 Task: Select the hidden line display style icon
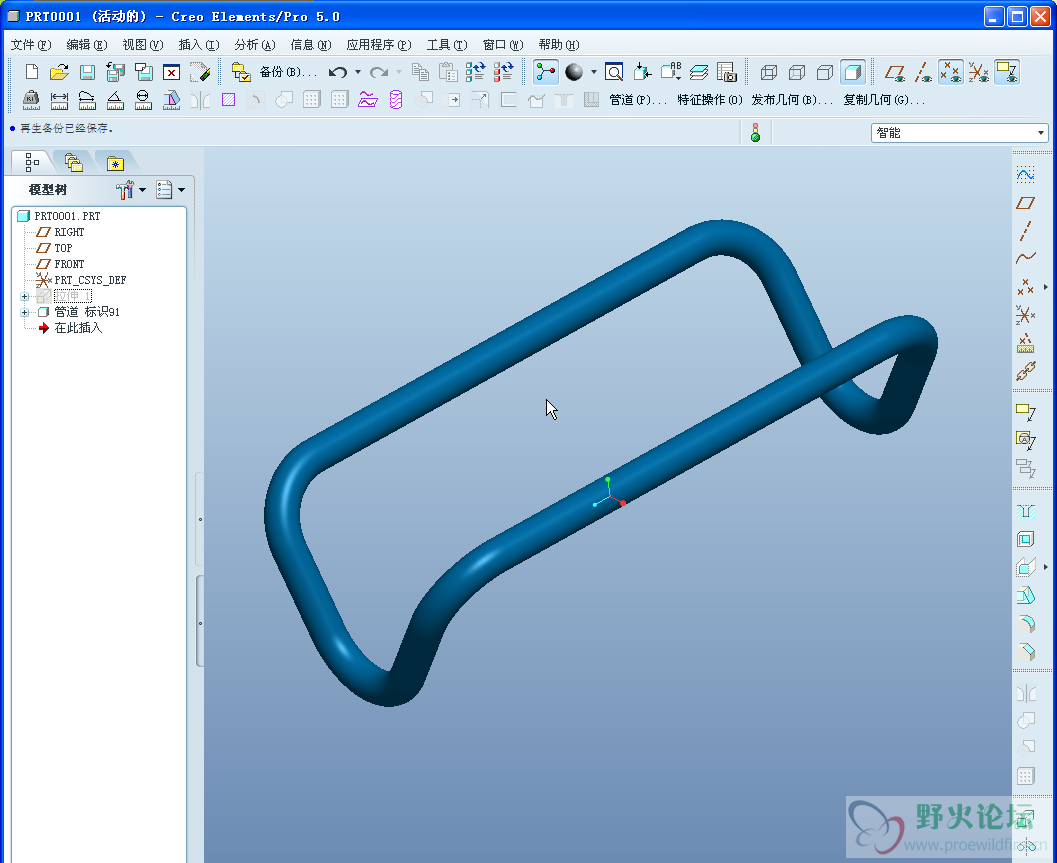[x=797, y=71]
